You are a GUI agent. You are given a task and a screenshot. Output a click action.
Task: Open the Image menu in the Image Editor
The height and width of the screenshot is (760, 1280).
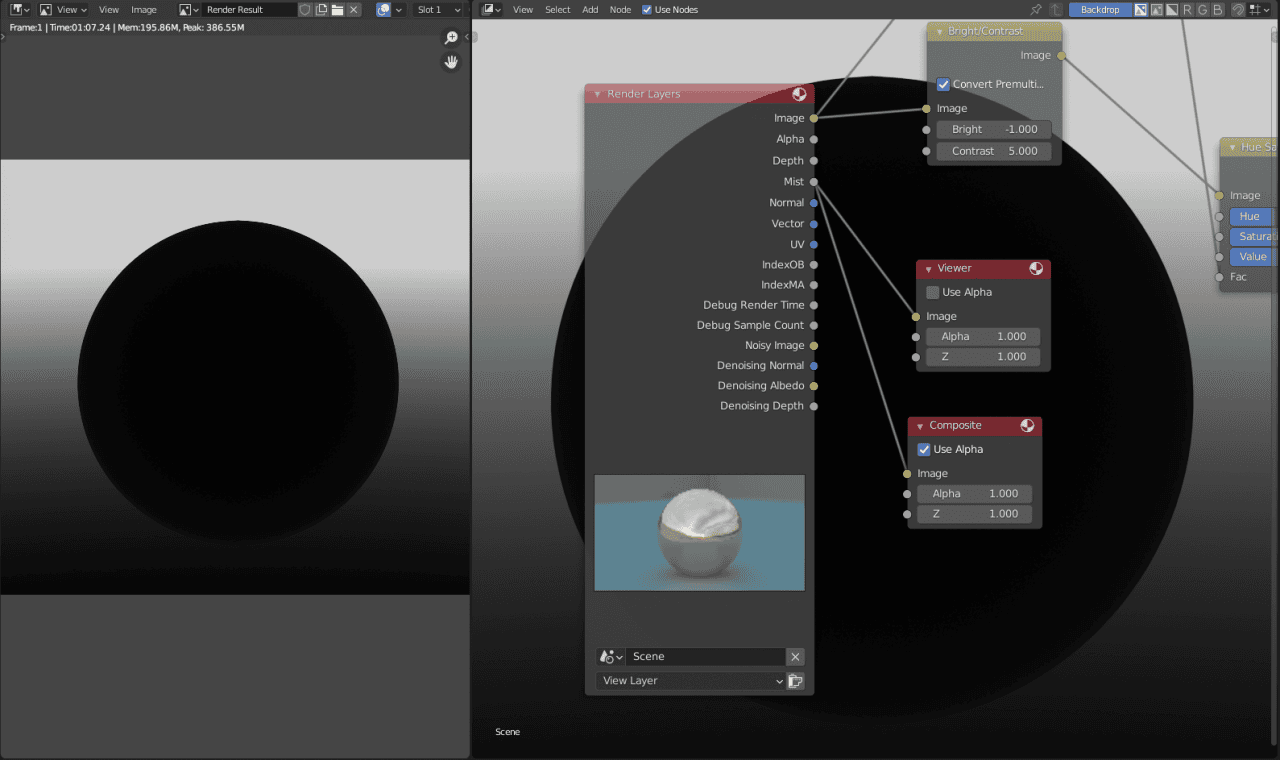click(144, 9)
